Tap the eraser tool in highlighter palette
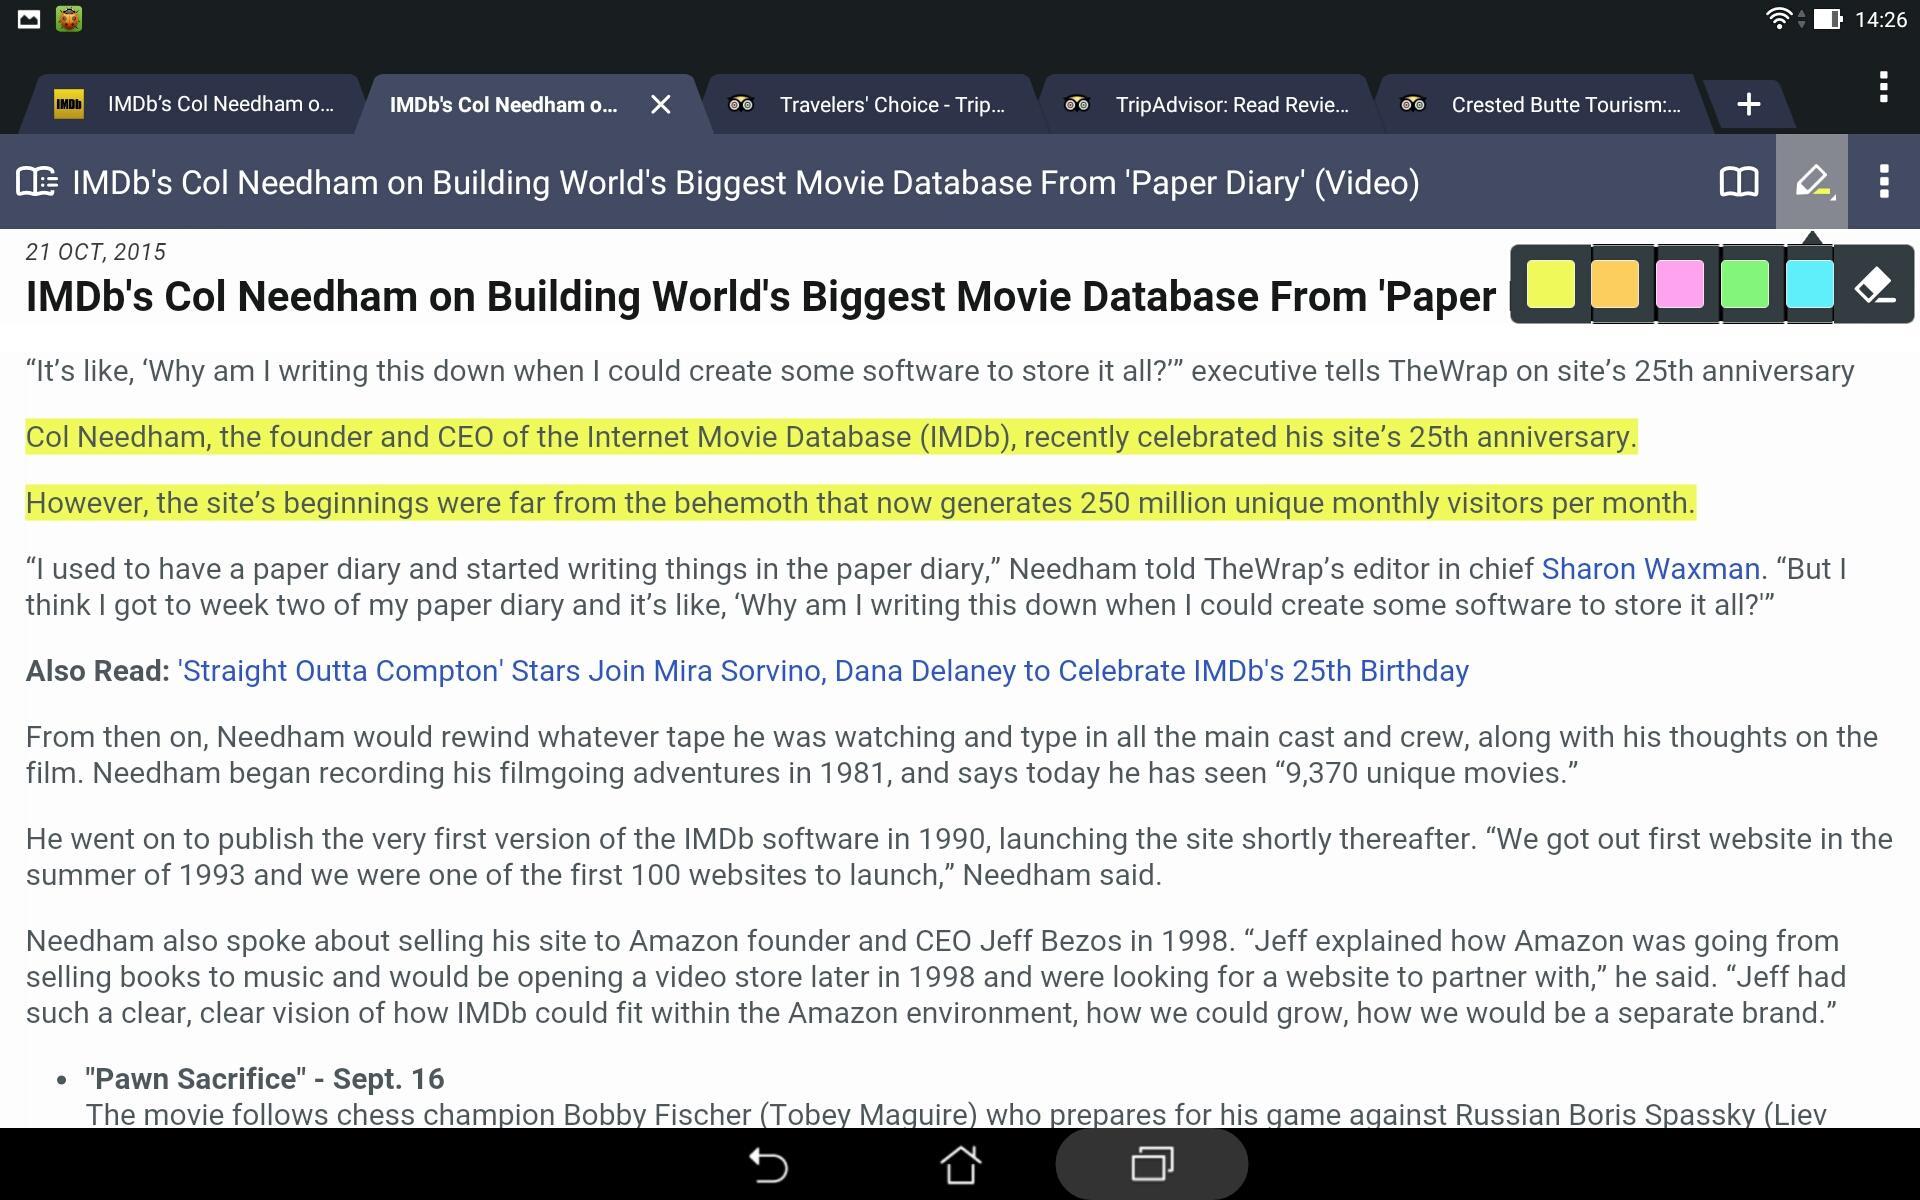This screenshot has width=1920, height=1200. [1875, 285]
